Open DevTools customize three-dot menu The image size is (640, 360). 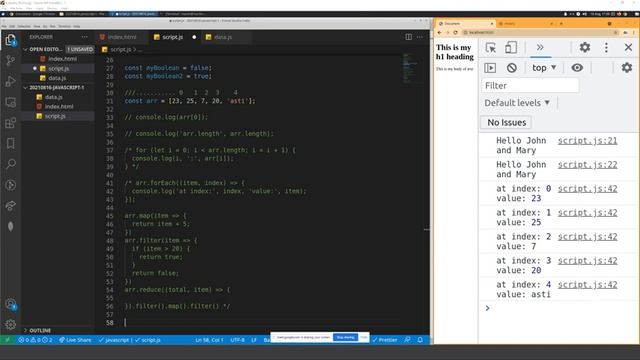[606, 47]
